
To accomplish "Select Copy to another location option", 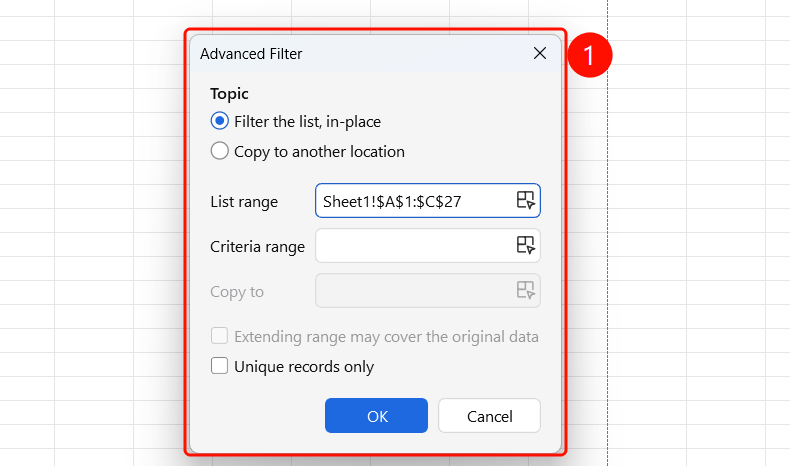I will click(220, 151).
